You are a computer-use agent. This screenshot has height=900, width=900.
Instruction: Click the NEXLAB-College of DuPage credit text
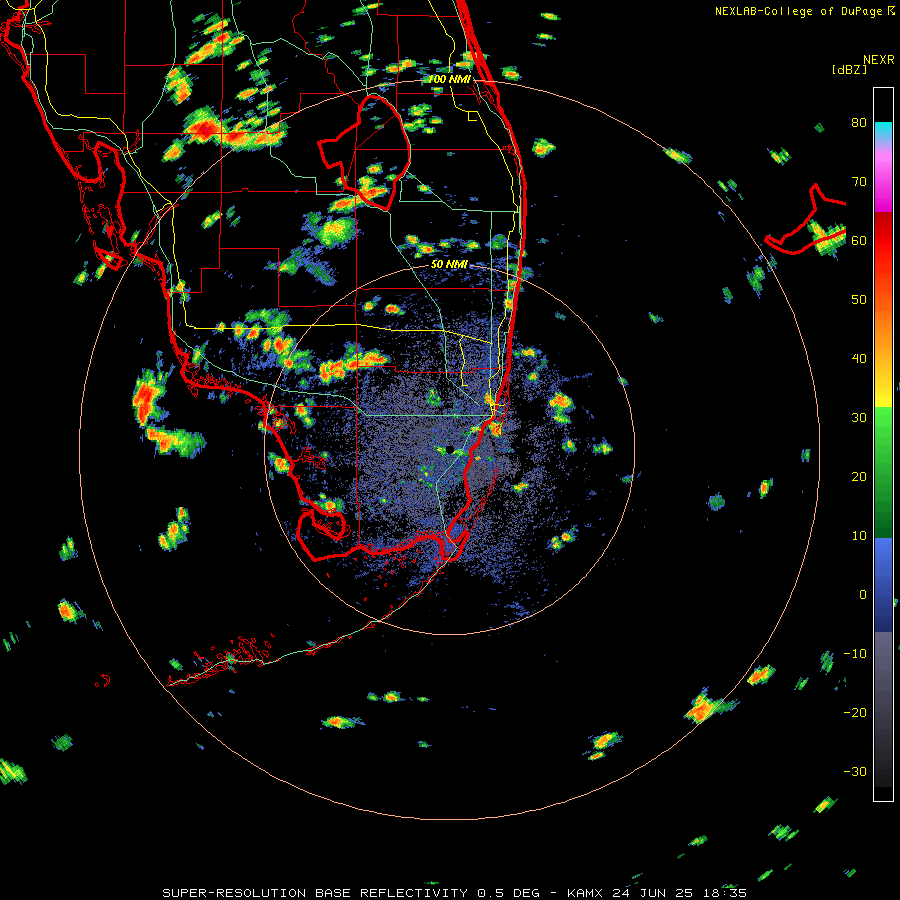point(800,11)
